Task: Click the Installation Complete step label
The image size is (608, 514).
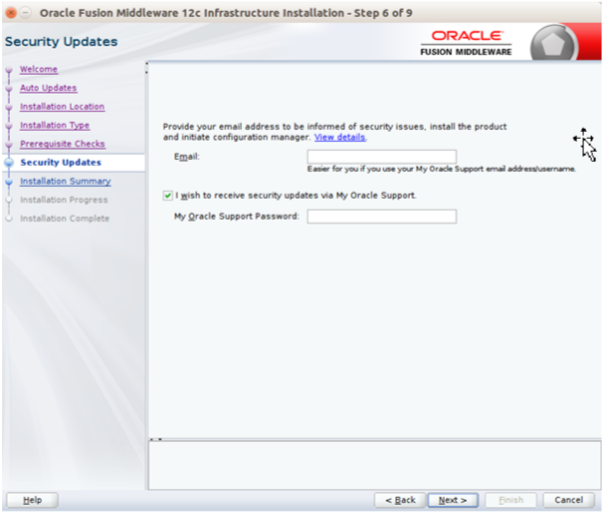Action: point(65,219)
